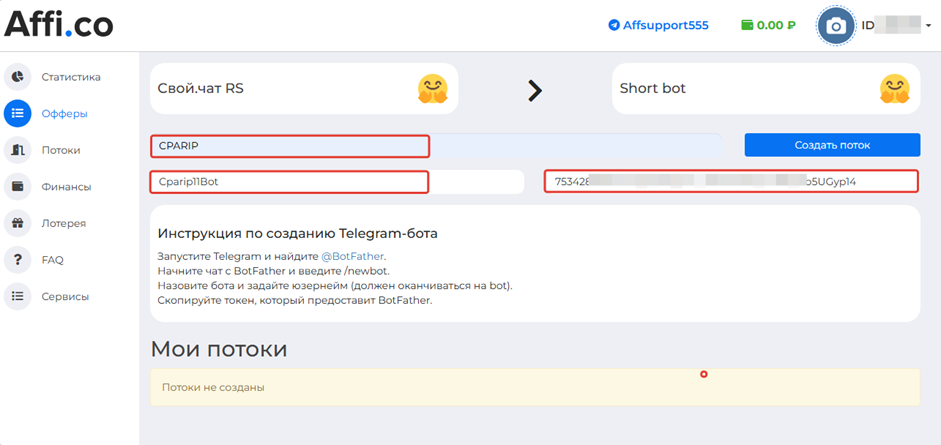Select the Short bot card
This screenshot has height=445, width=941.
point(766,89)
